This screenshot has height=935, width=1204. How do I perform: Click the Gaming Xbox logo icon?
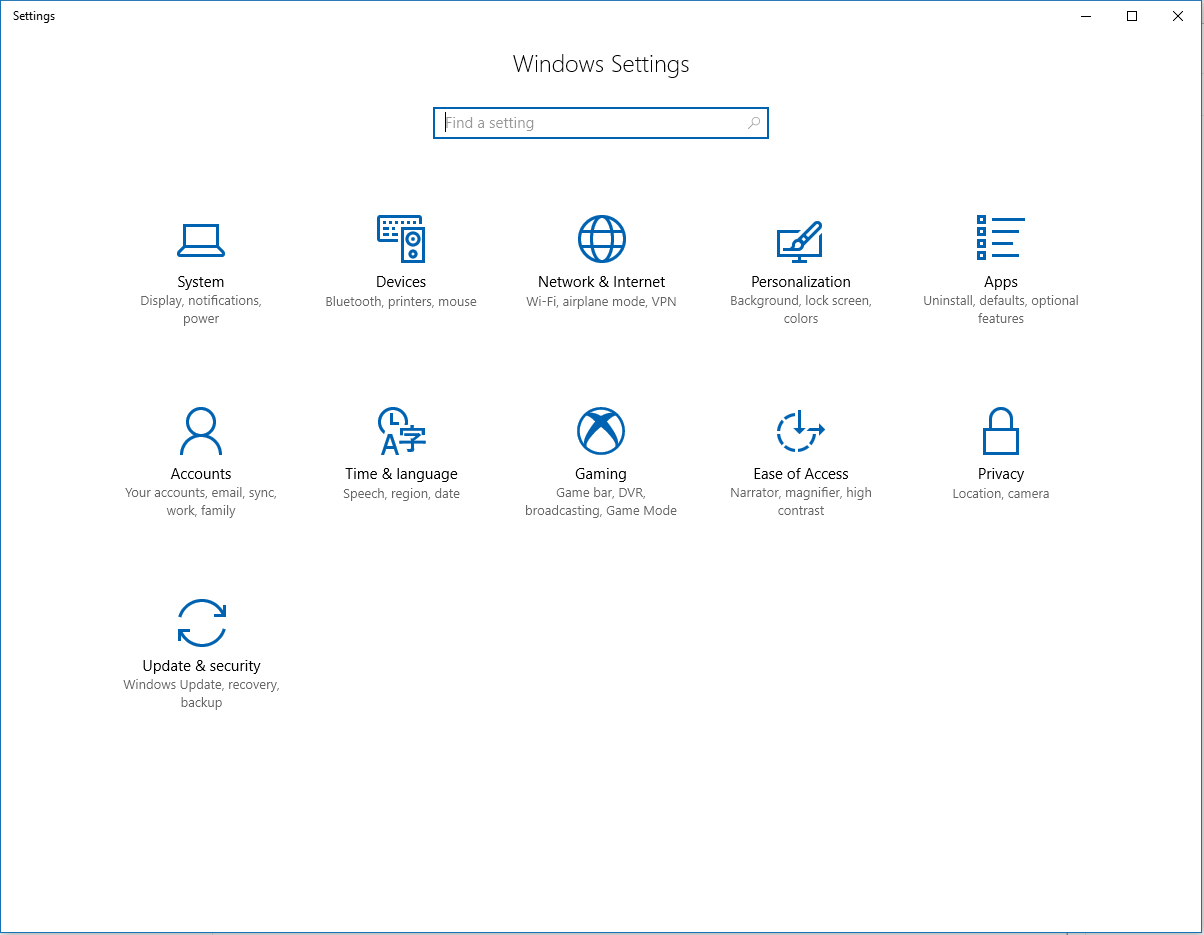point(601,431)
